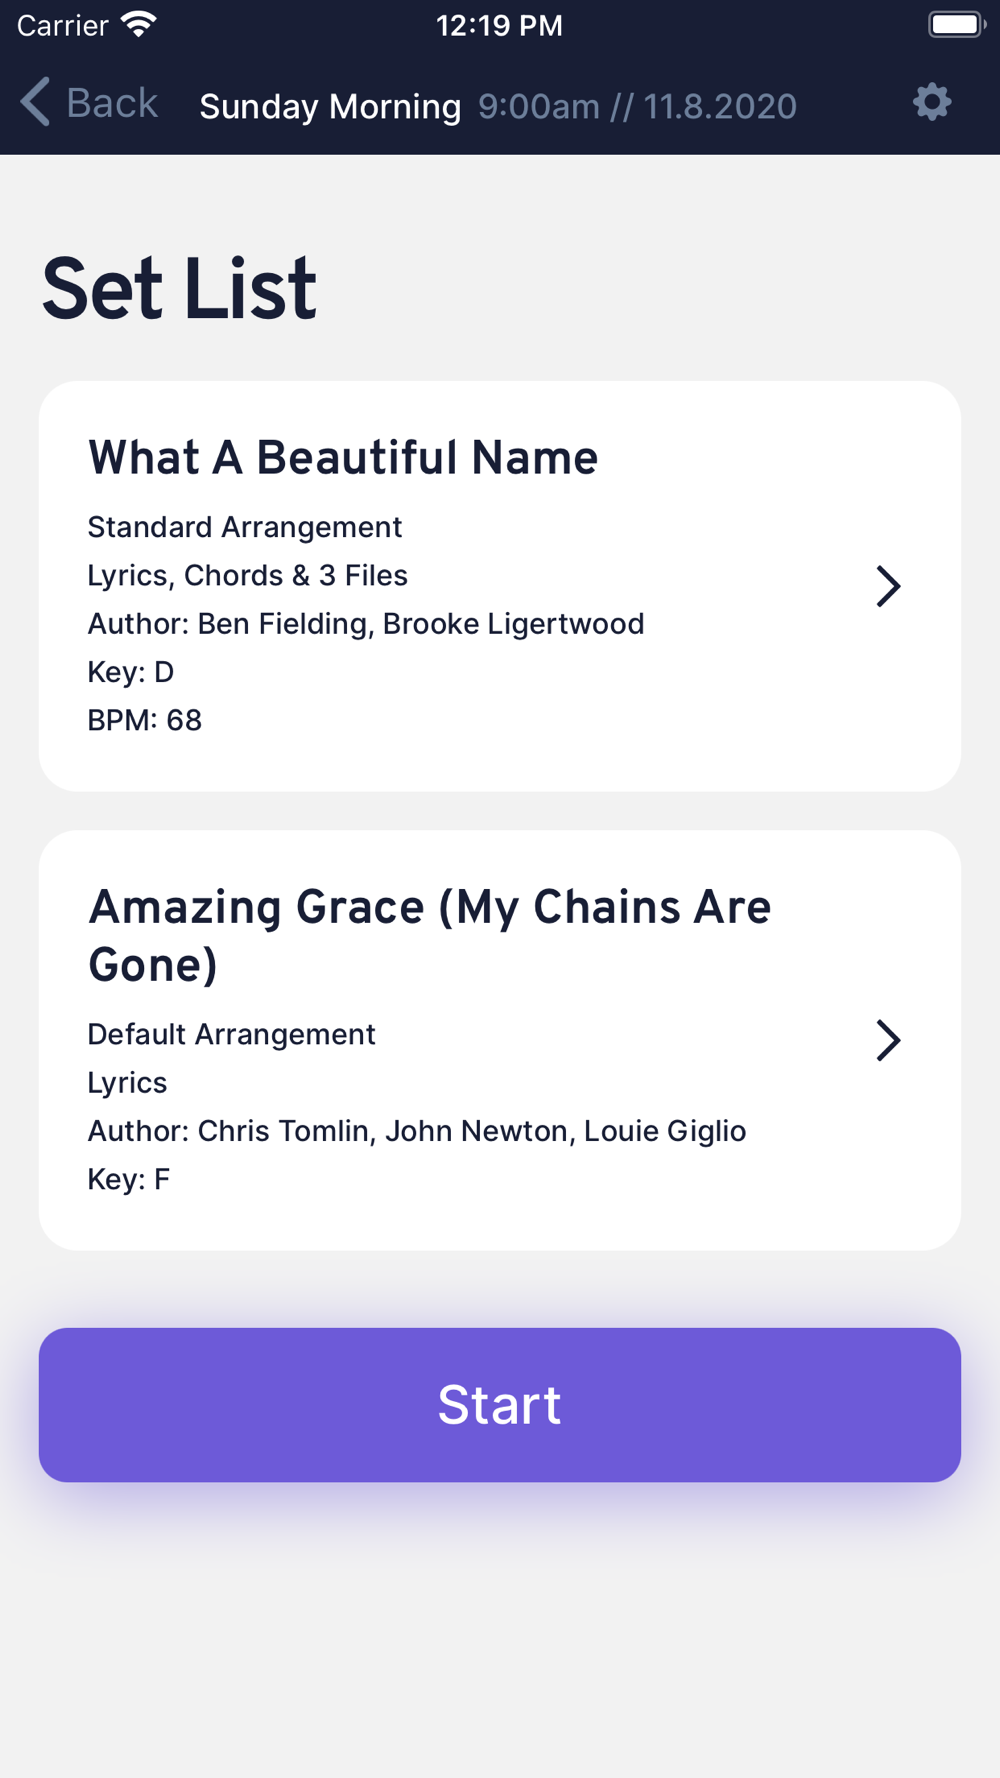Select the Standard Arrangement line

(x=245, y=527)
